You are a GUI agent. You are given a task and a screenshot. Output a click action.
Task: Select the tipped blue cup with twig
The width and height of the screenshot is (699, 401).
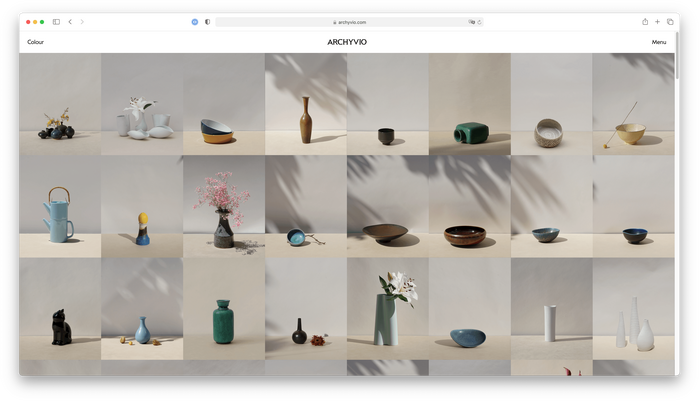point(306,206)
